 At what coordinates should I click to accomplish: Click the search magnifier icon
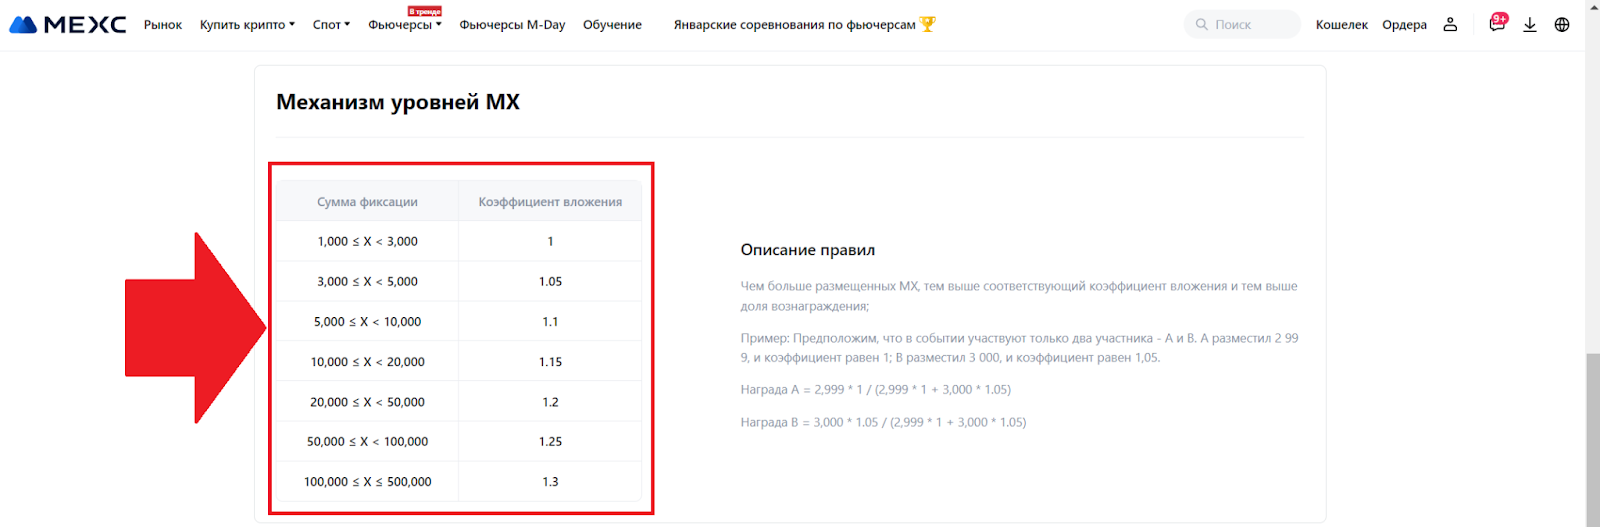click(1202, 25)
